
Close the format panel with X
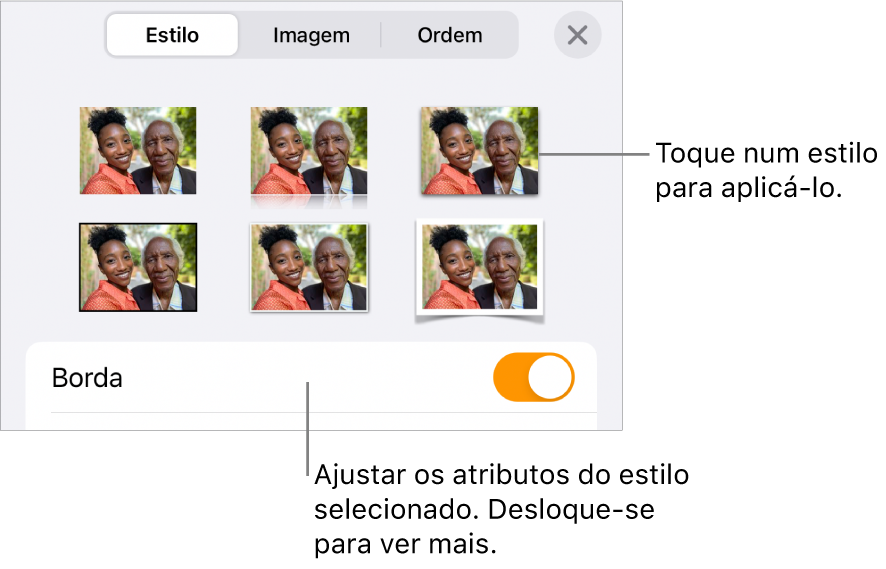(577, 35)
